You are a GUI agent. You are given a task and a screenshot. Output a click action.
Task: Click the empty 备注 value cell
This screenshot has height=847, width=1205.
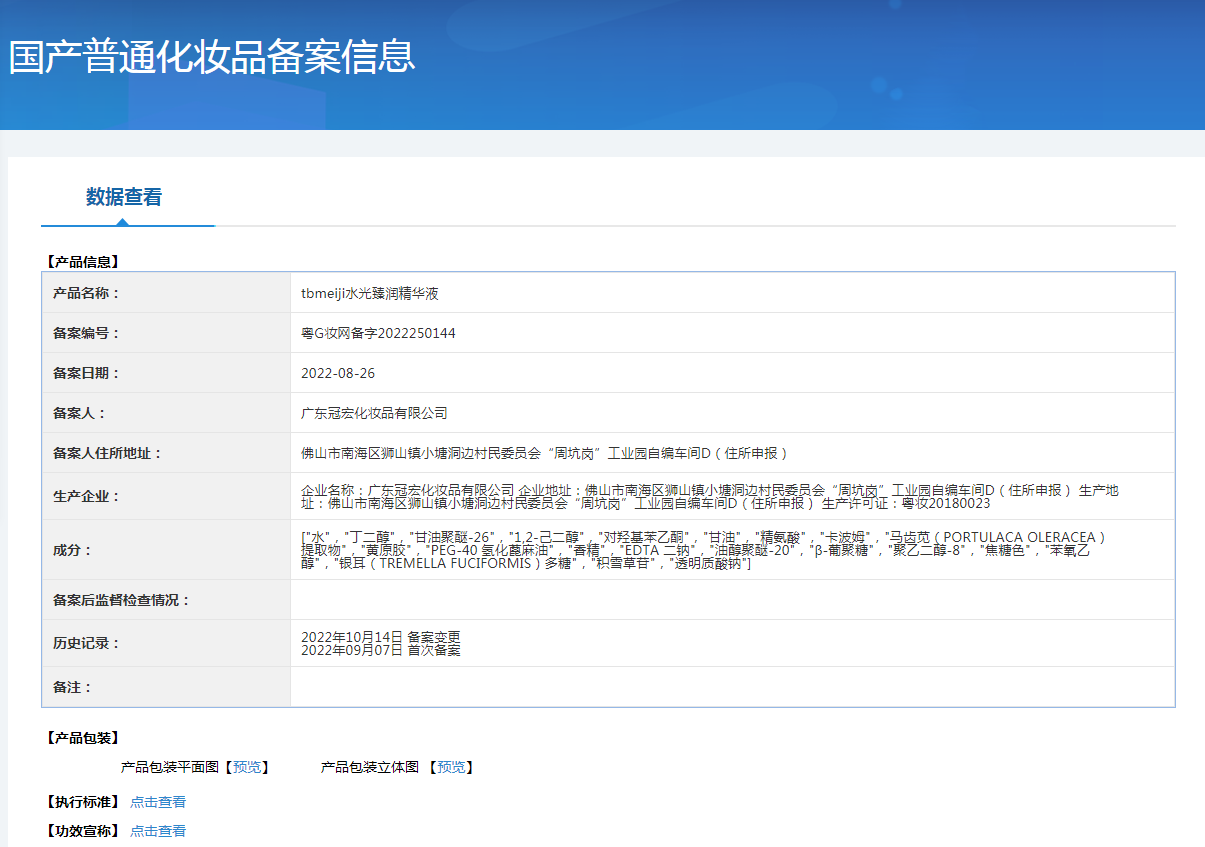732,687
